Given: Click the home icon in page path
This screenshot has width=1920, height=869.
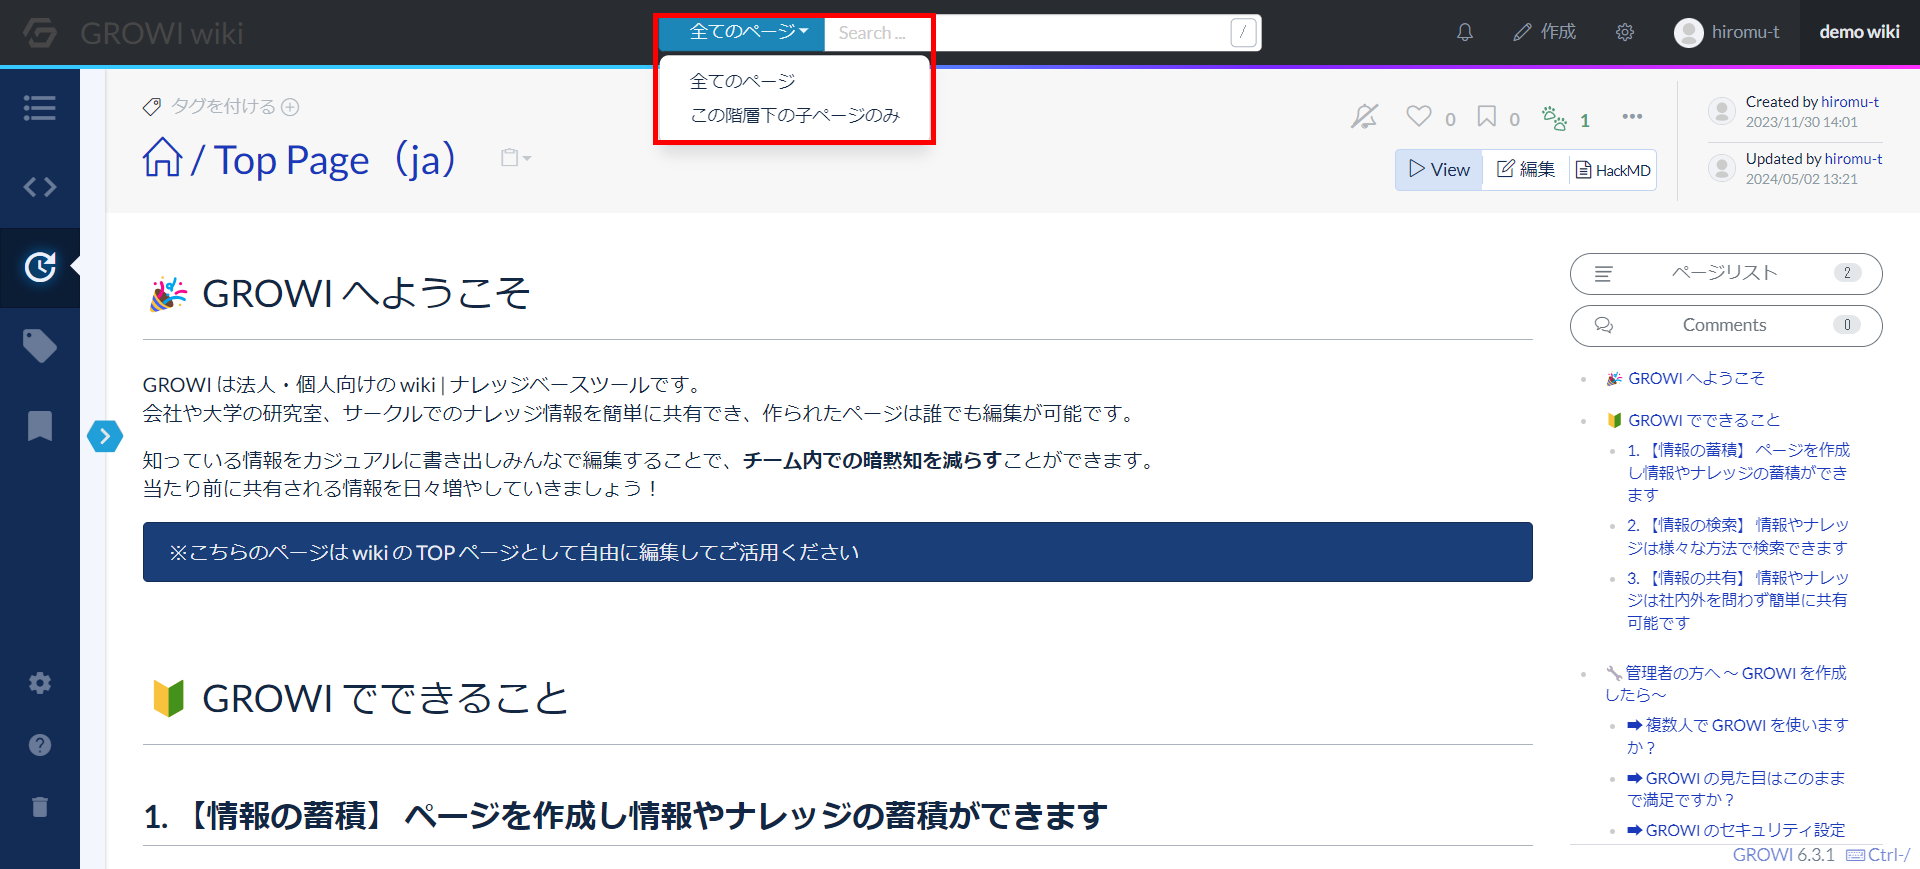Looking at the screenshot, I should (x=162, y=157).
